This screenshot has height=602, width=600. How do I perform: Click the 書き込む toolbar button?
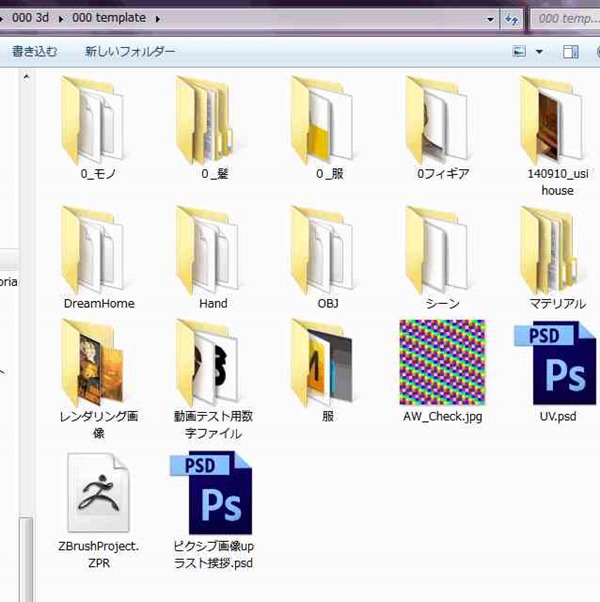point(34,51)
